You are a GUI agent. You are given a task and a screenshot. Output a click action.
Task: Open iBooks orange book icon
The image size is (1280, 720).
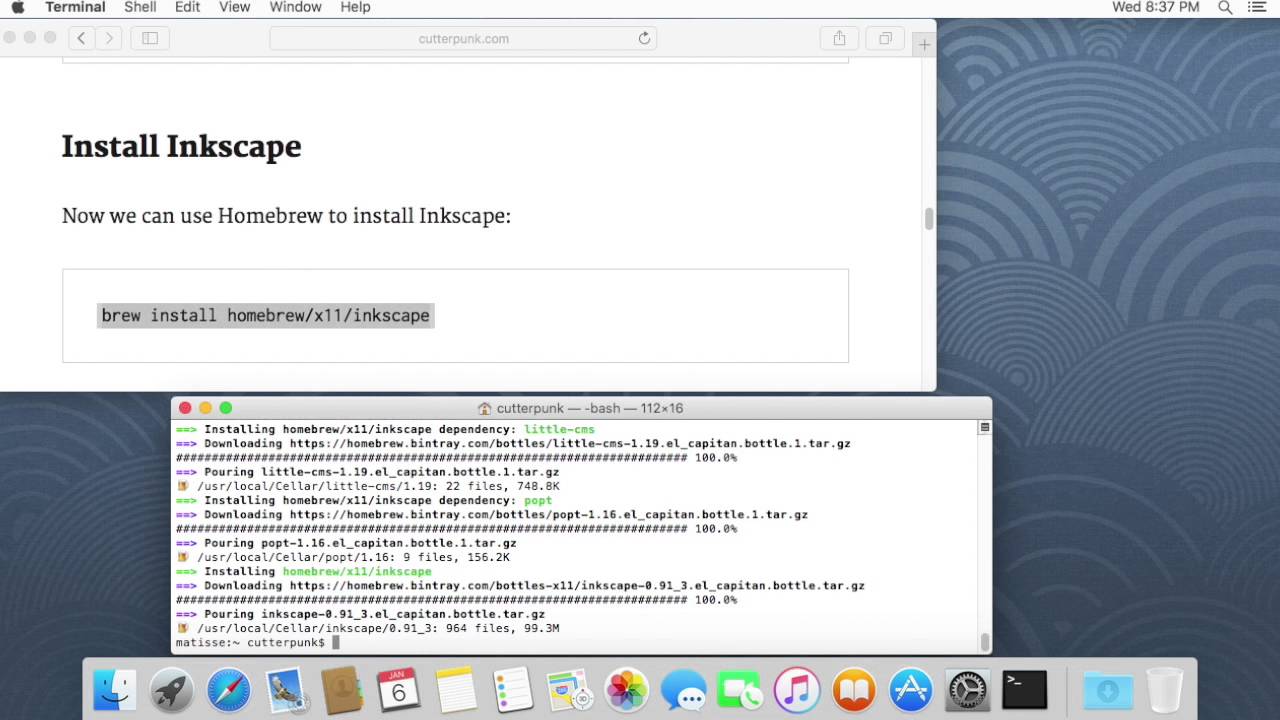coord(854,690)
